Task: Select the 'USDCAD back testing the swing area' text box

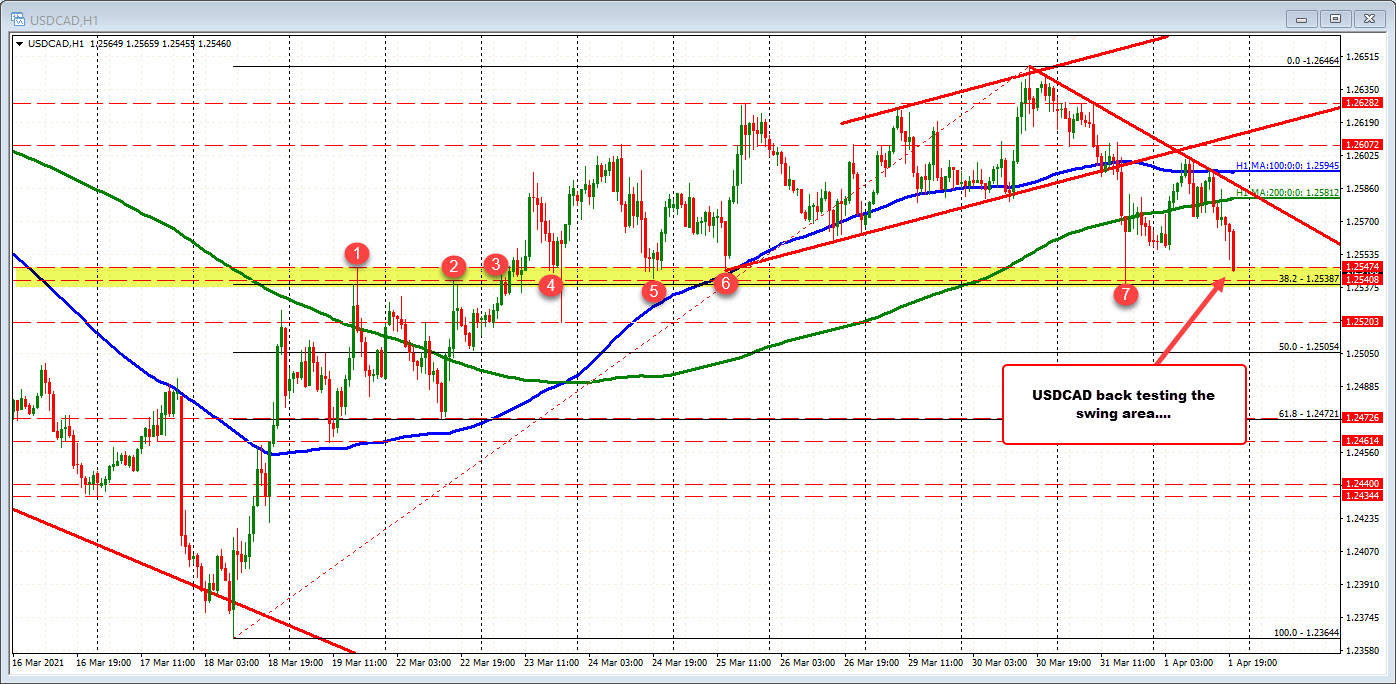Action: pyautogui.click(x=1124, y=404)
